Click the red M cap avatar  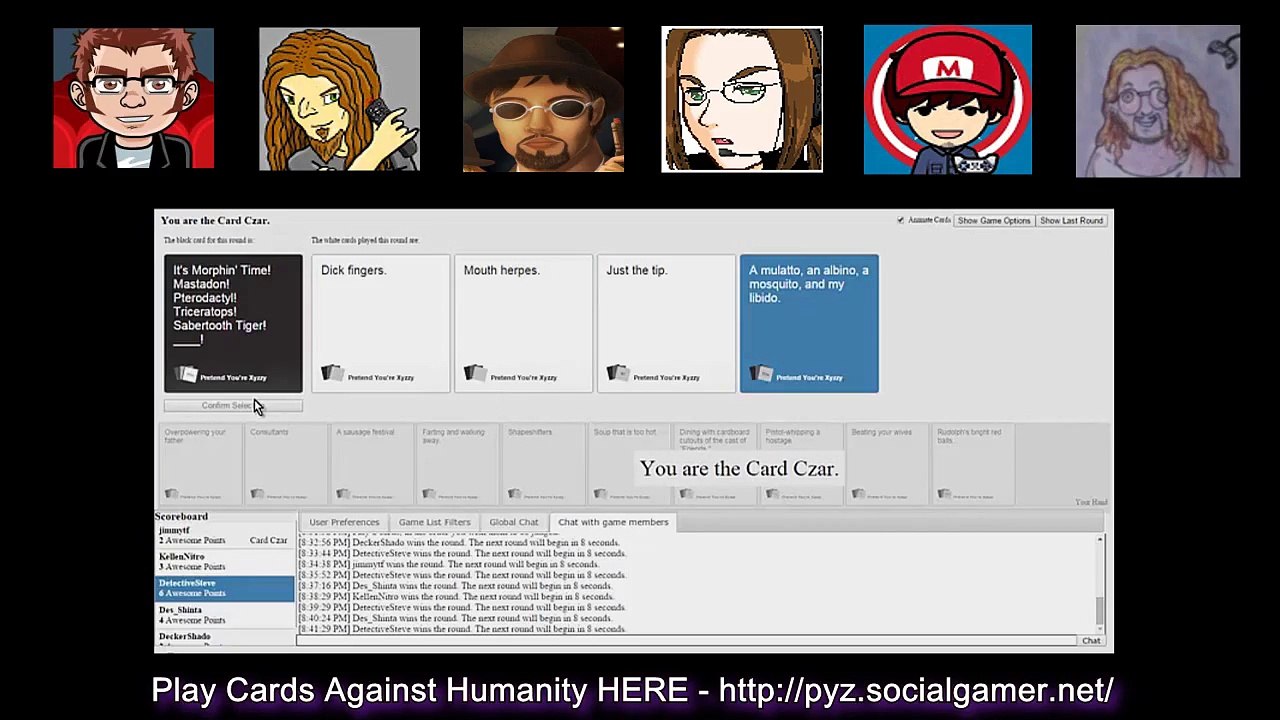[x=948, y=100]
